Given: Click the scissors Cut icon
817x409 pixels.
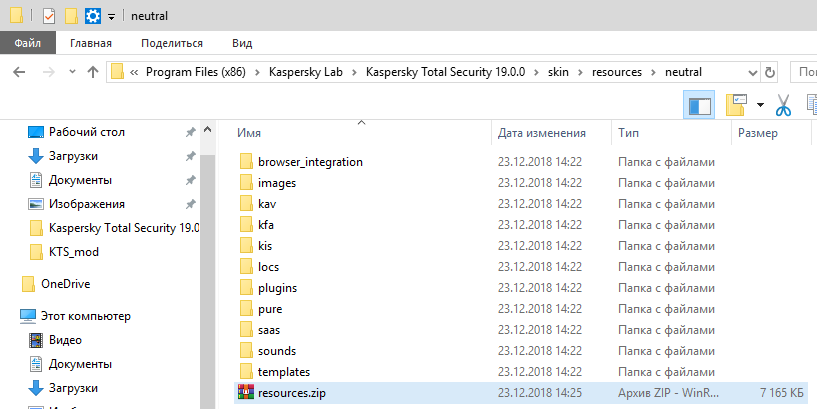Looking at the screenshot, I should 783,104.
